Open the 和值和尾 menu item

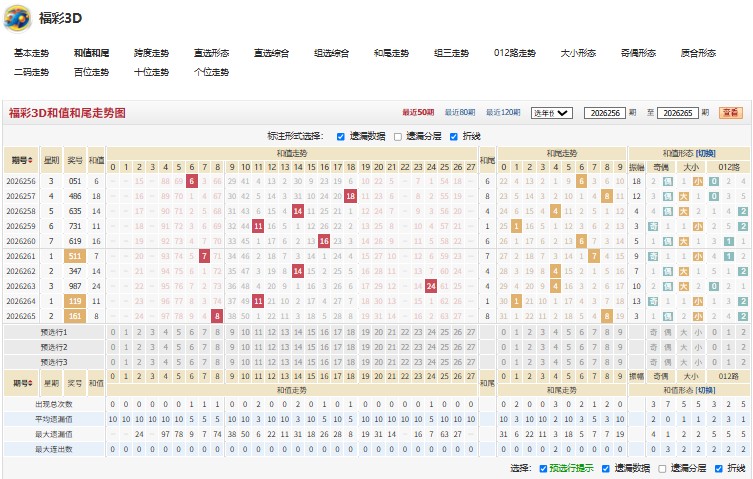pos(91,53)
